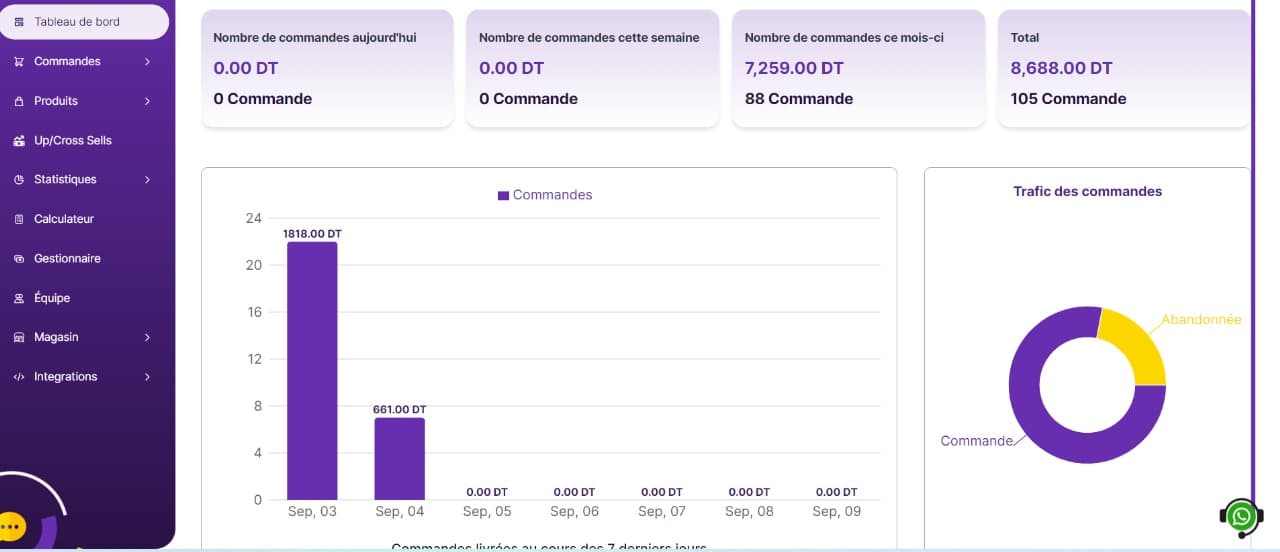Toggle the Commandes legend in bar chart
The height and width of the screenshot is (552, 1280).
click(545, 195)
